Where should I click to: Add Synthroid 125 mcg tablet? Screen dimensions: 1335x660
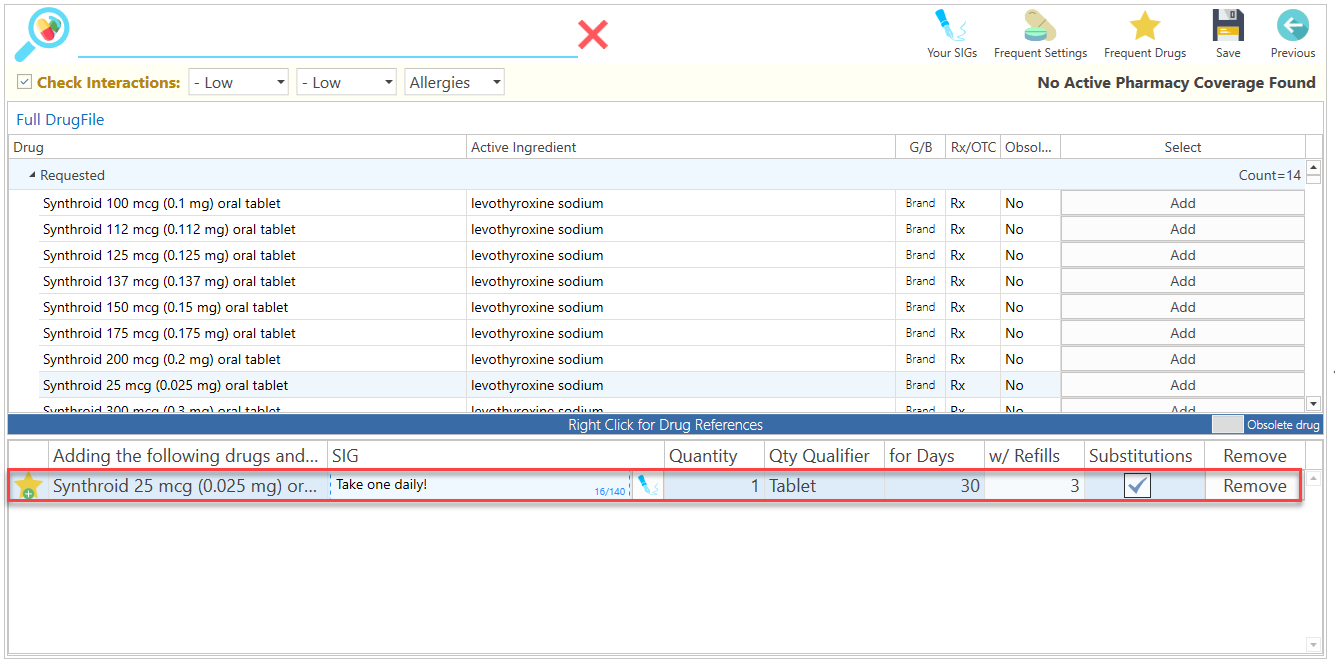point(1183,255)
